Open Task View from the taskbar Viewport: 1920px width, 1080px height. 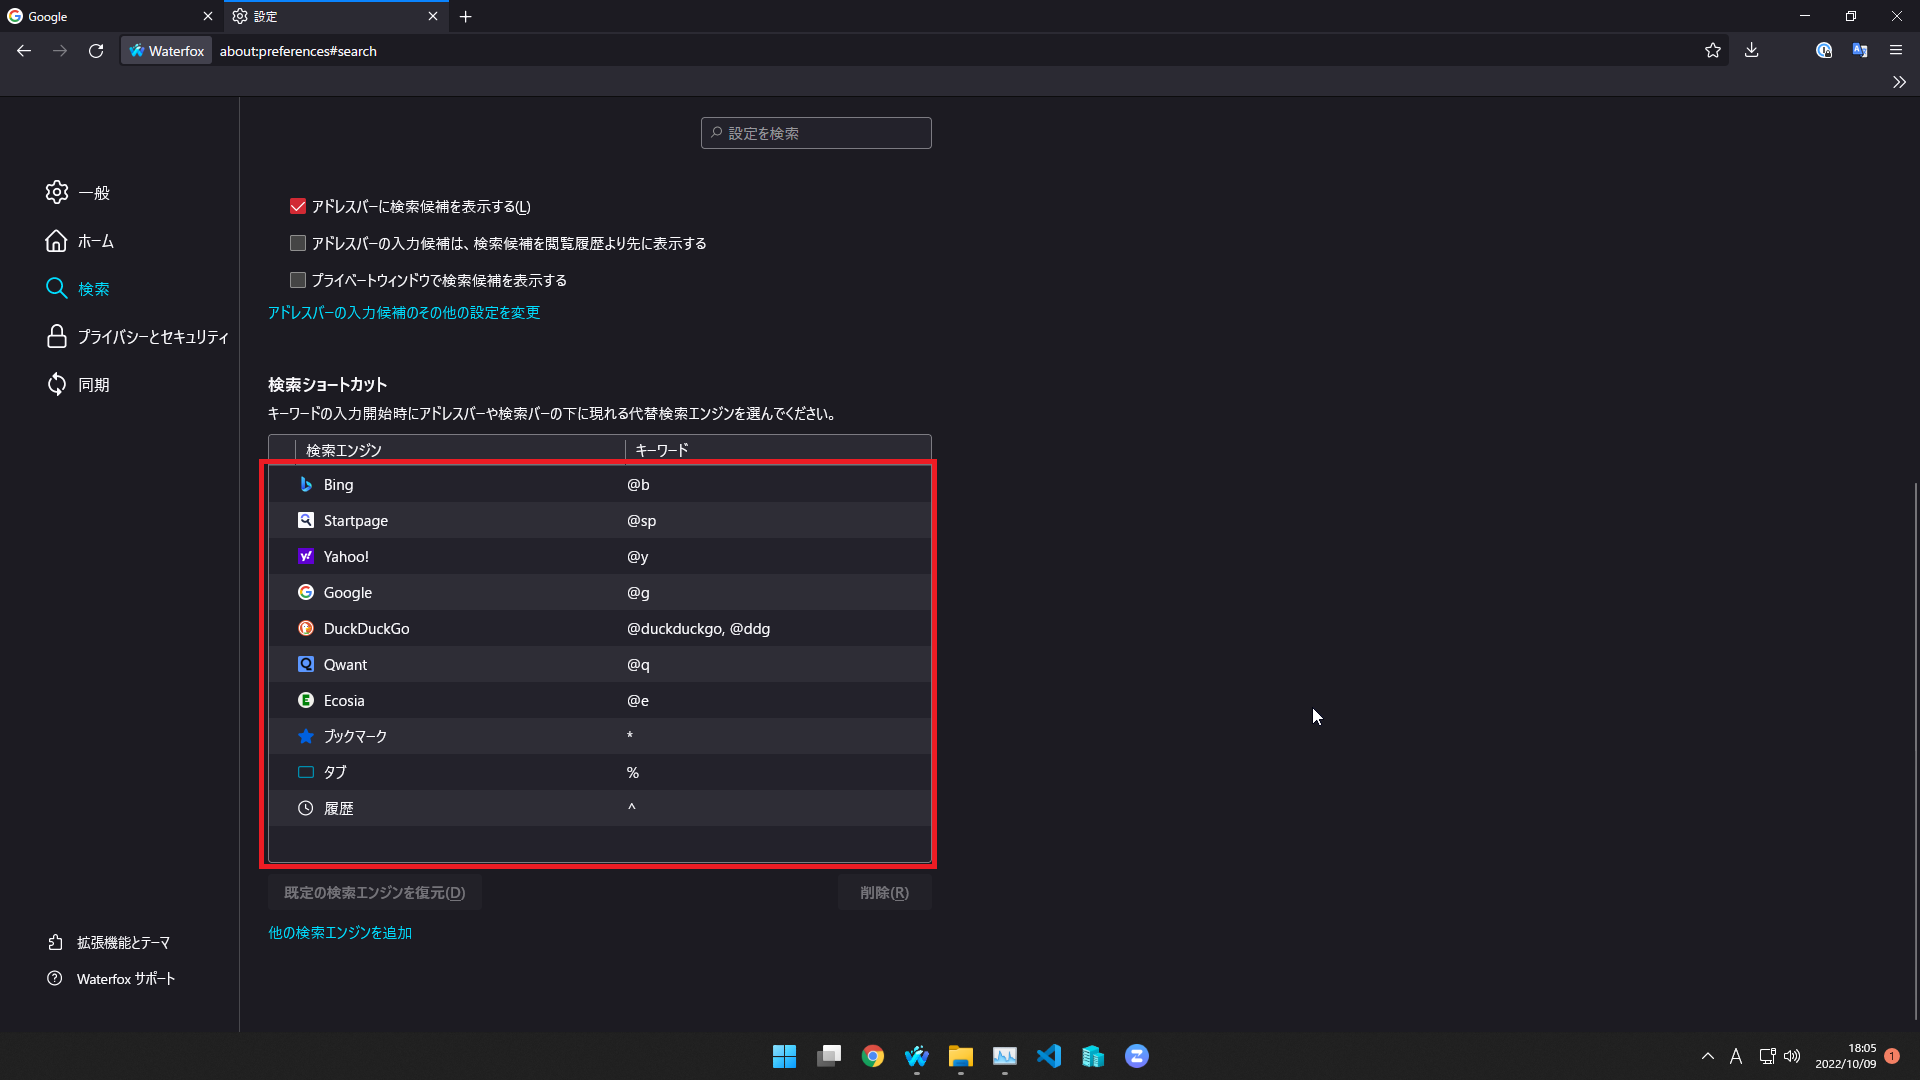829,1056
